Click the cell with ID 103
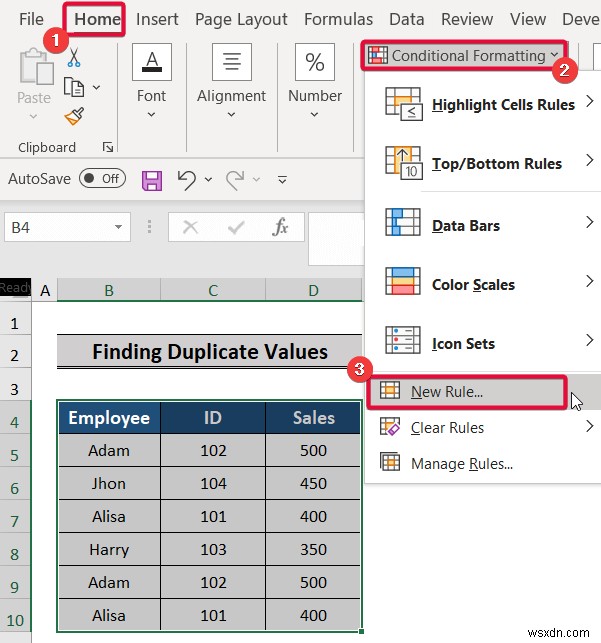Image resolution: width=601 pixels, height=643 pixels. coord(213,550)
